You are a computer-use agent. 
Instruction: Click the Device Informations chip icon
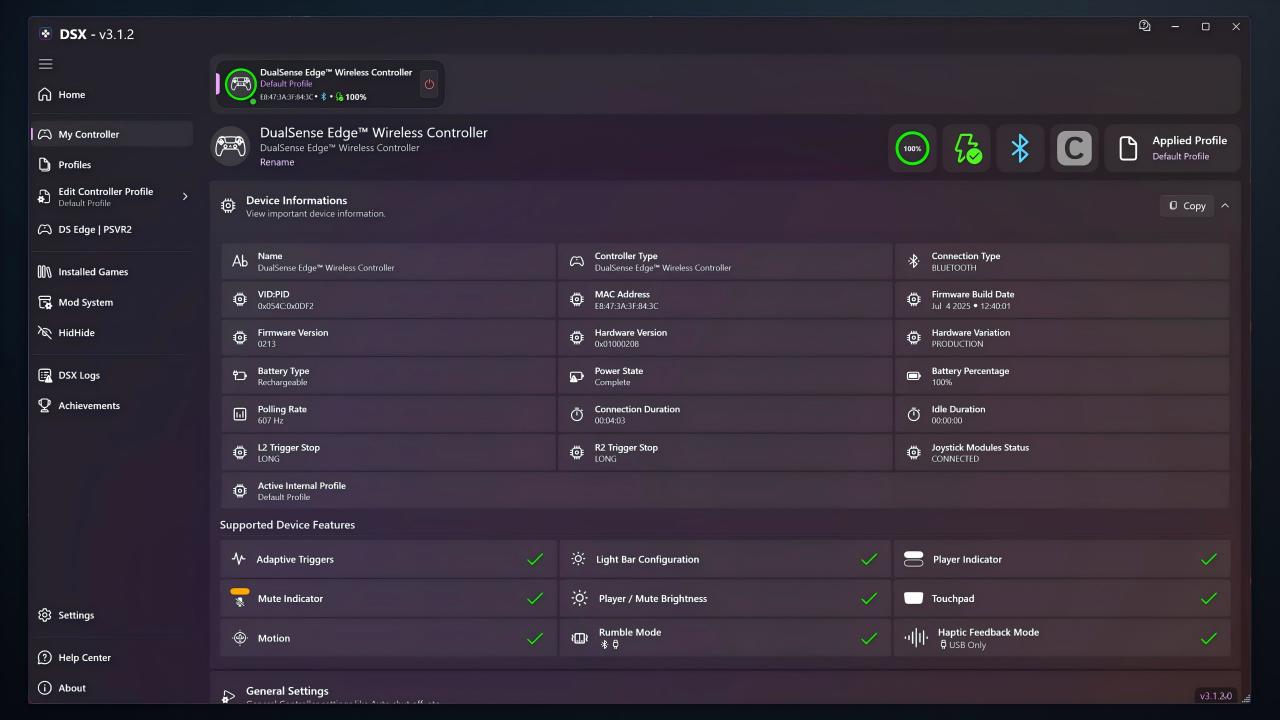pyautogui.click(x=228, y=206)
